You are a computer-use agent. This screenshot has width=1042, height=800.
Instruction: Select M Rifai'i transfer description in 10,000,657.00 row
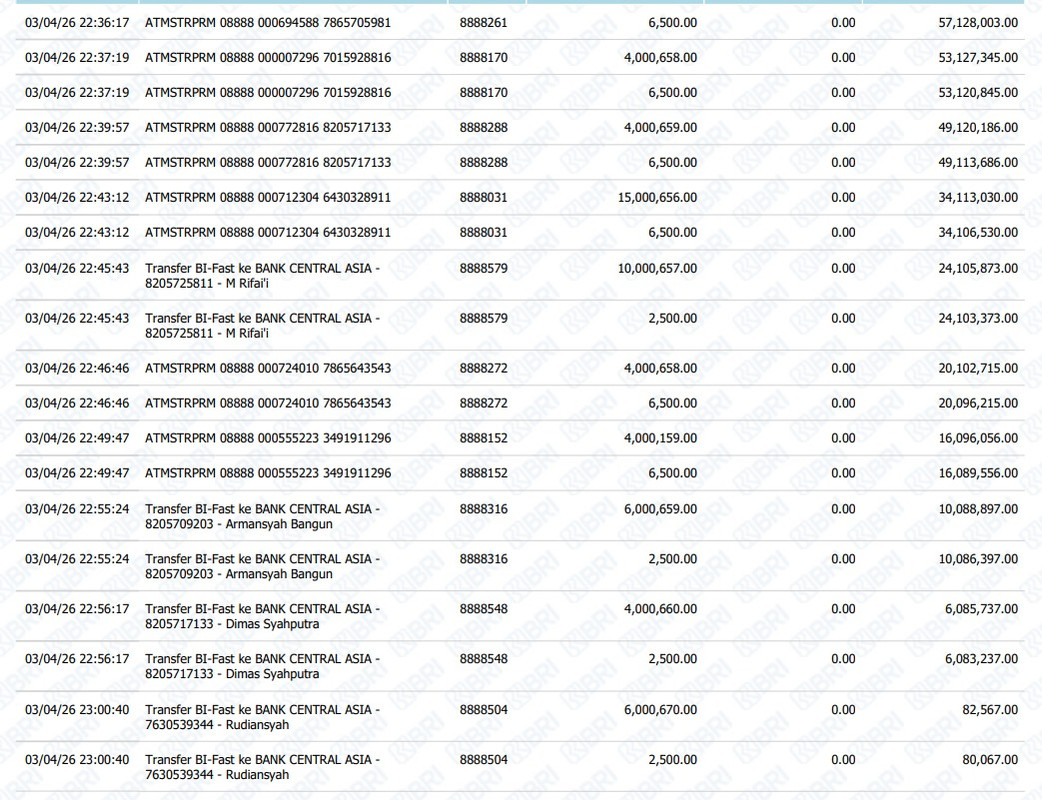pyautogui.click(x=262, y=276)
